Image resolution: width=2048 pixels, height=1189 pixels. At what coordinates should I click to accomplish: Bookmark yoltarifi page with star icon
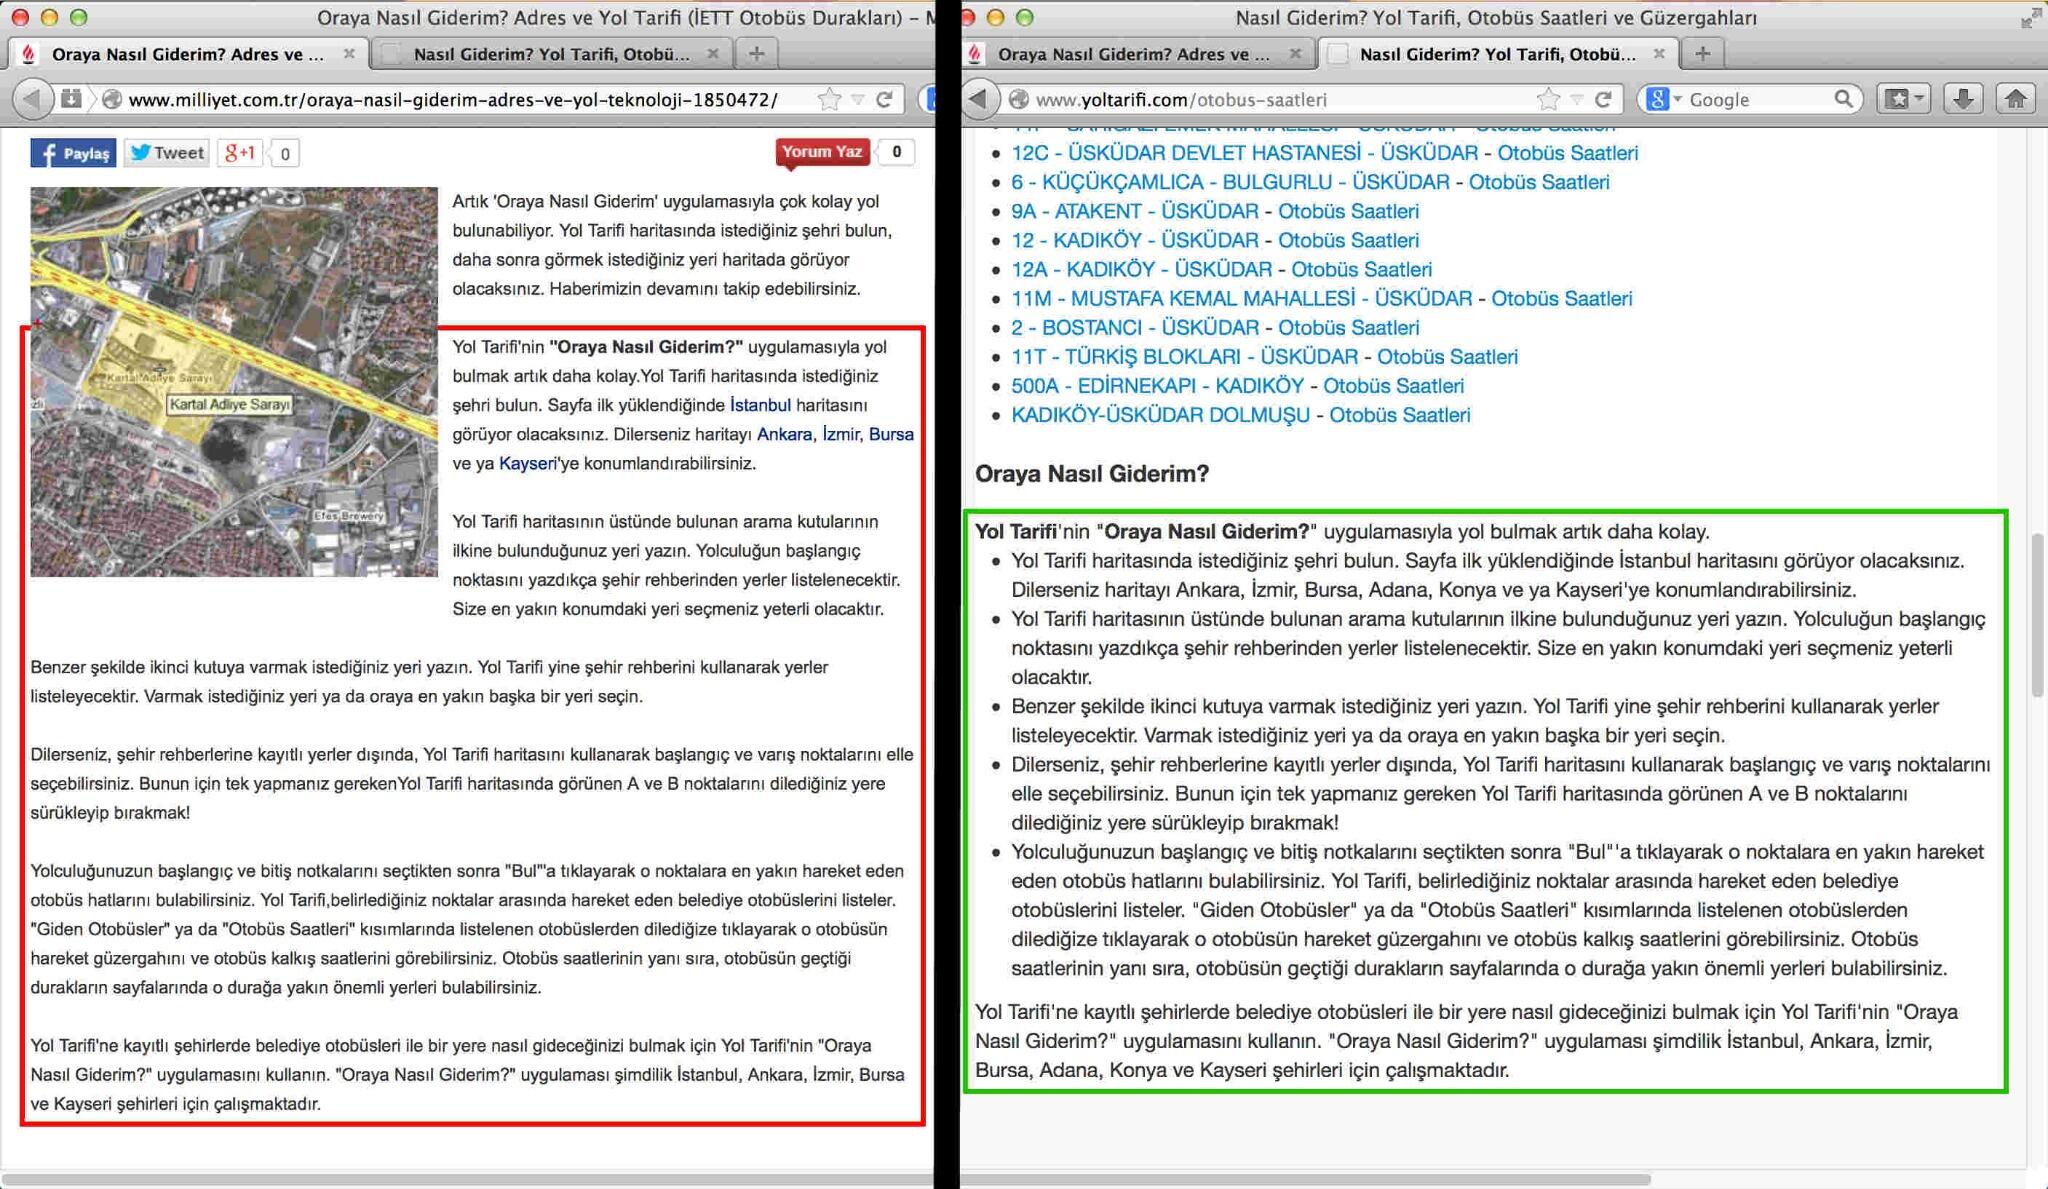tap(1548, 98)
